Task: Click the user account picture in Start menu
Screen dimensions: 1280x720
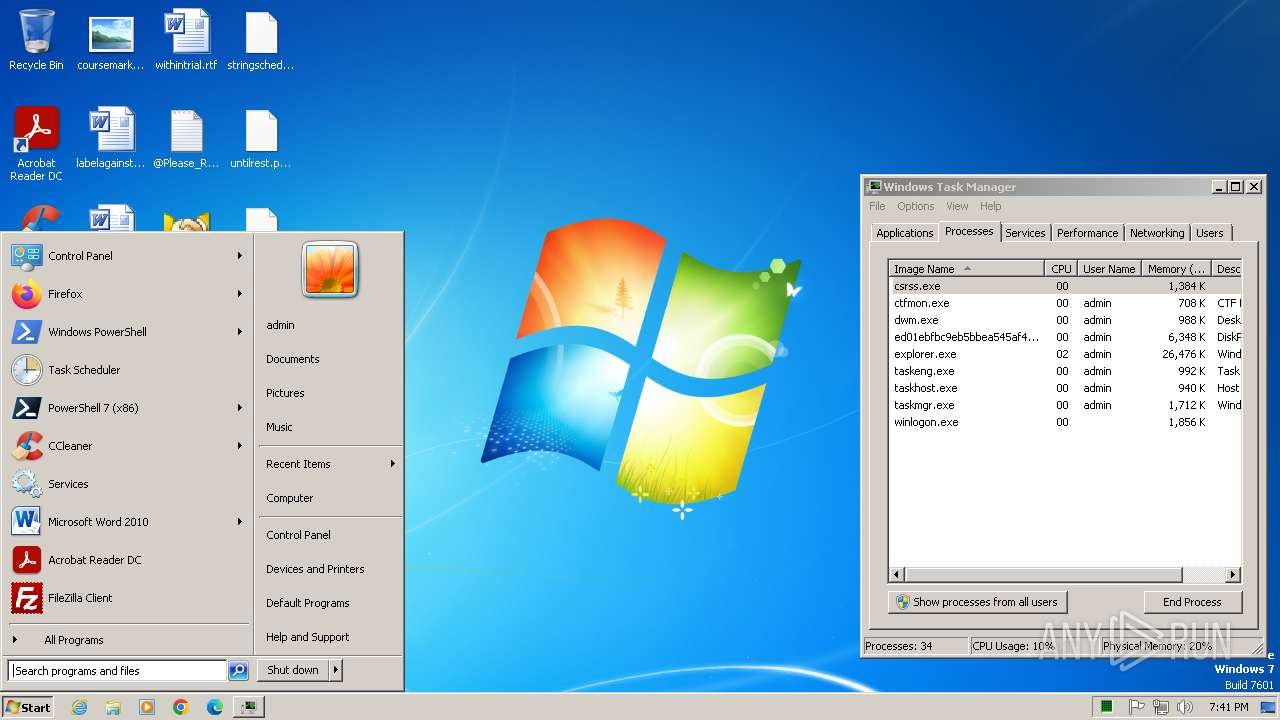Action: pos(330,270)
